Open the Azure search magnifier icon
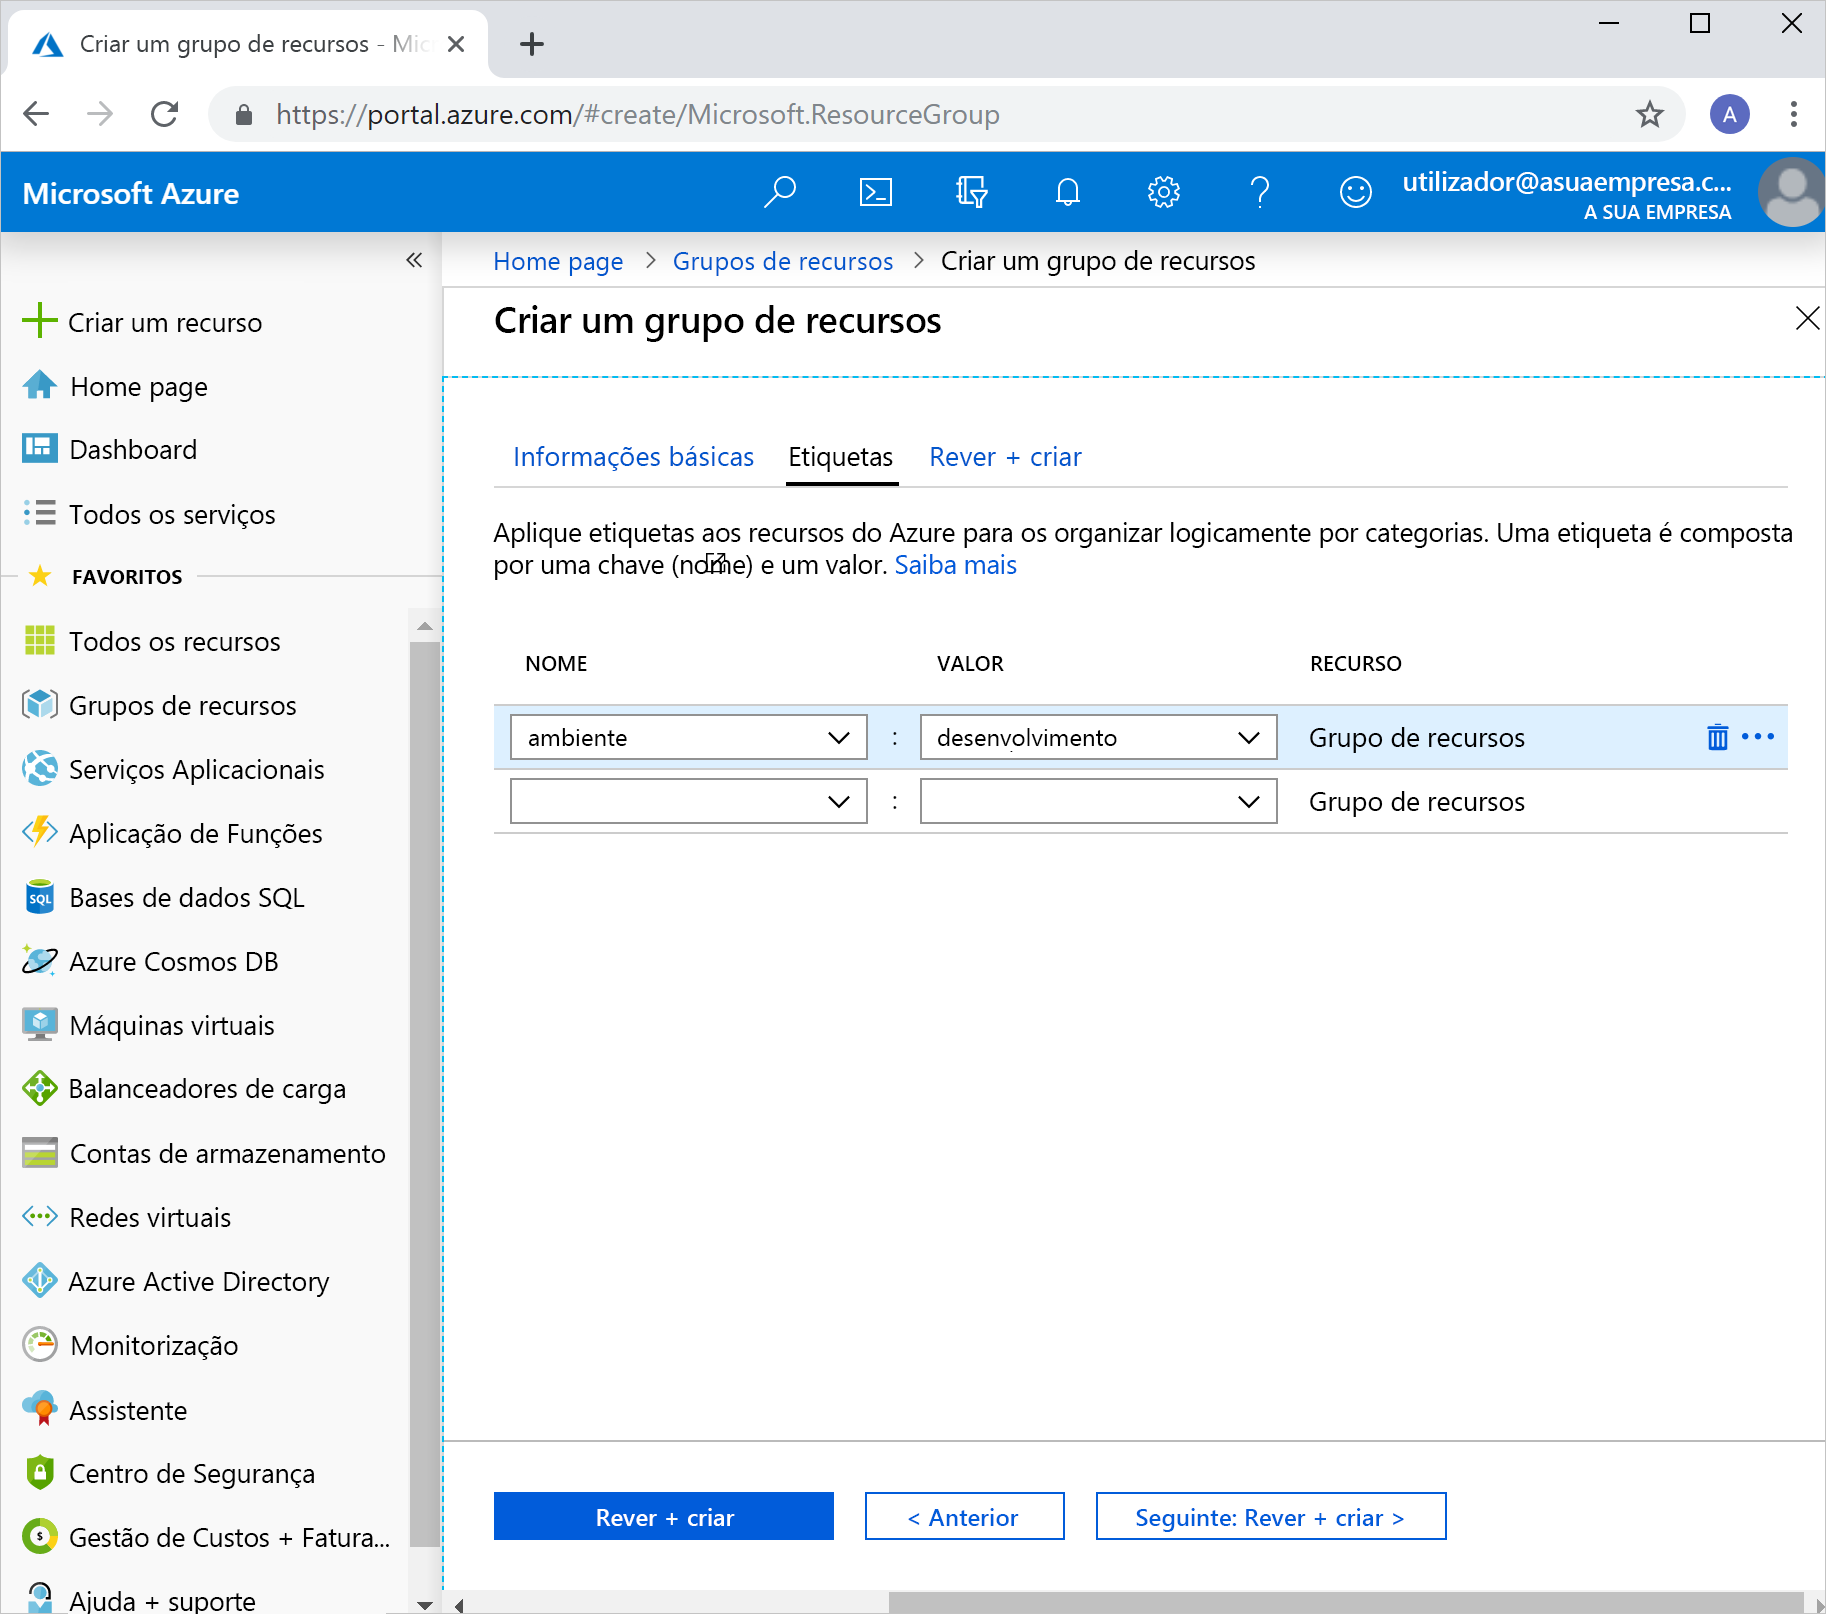1826x1614 pixels. point(780,192)
